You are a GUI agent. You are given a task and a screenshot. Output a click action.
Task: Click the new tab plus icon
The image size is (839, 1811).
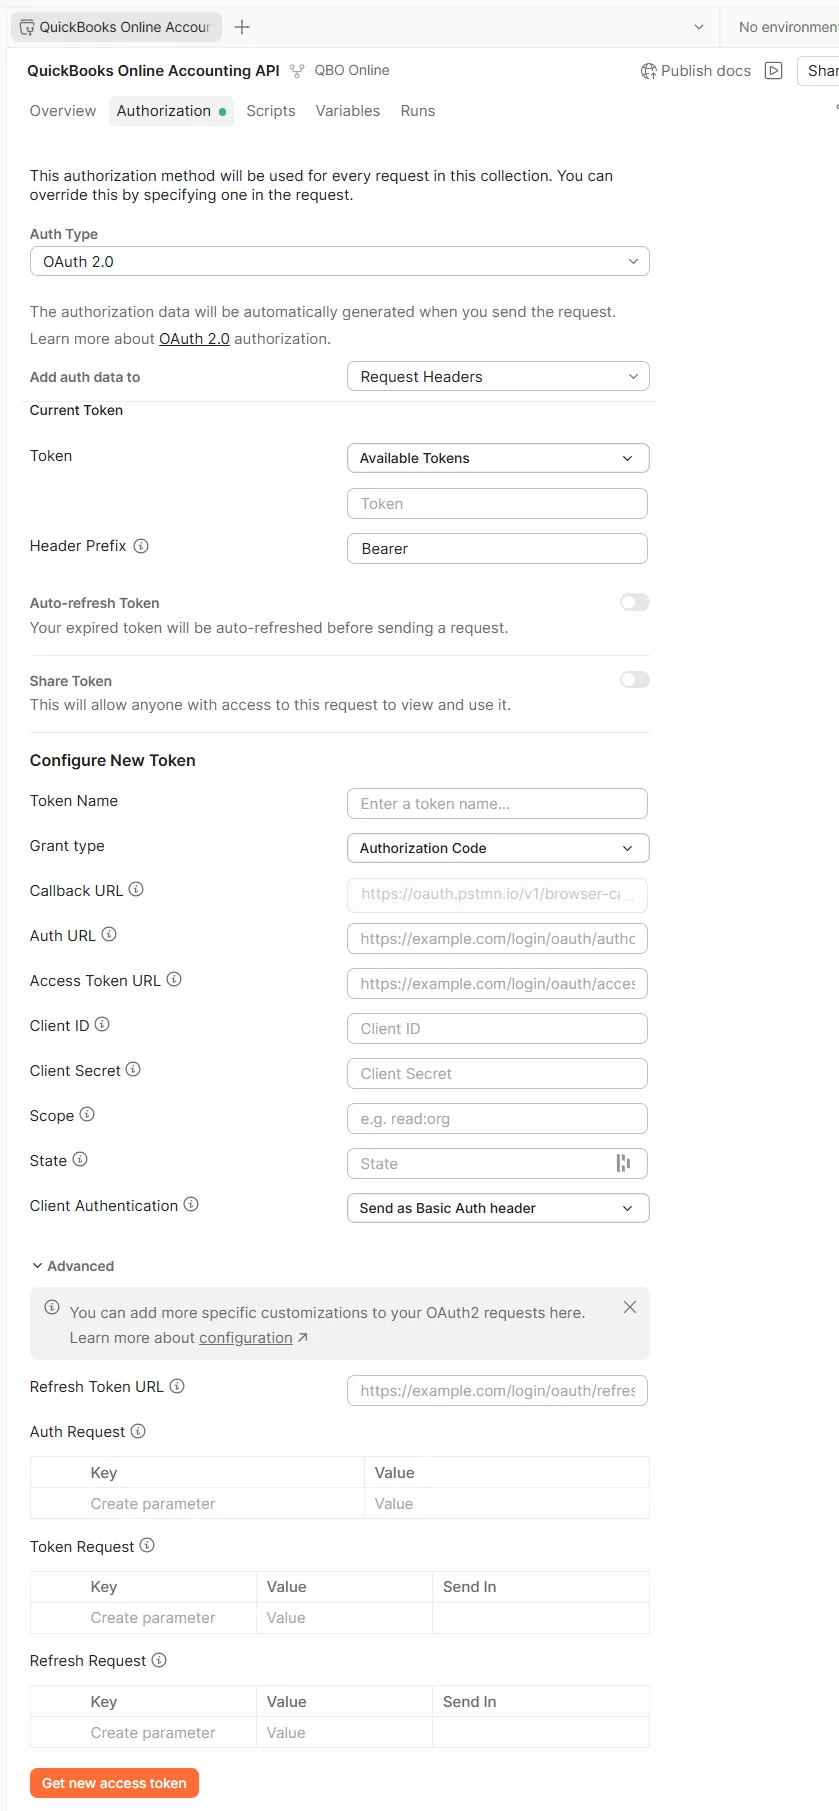click(x=242, y=27)
